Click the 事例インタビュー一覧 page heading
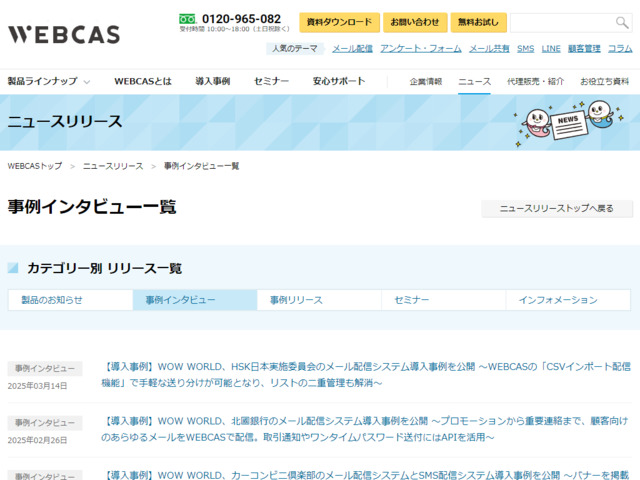Image resolution: width=640 pixels, height=480 pixels. [92, 207]
